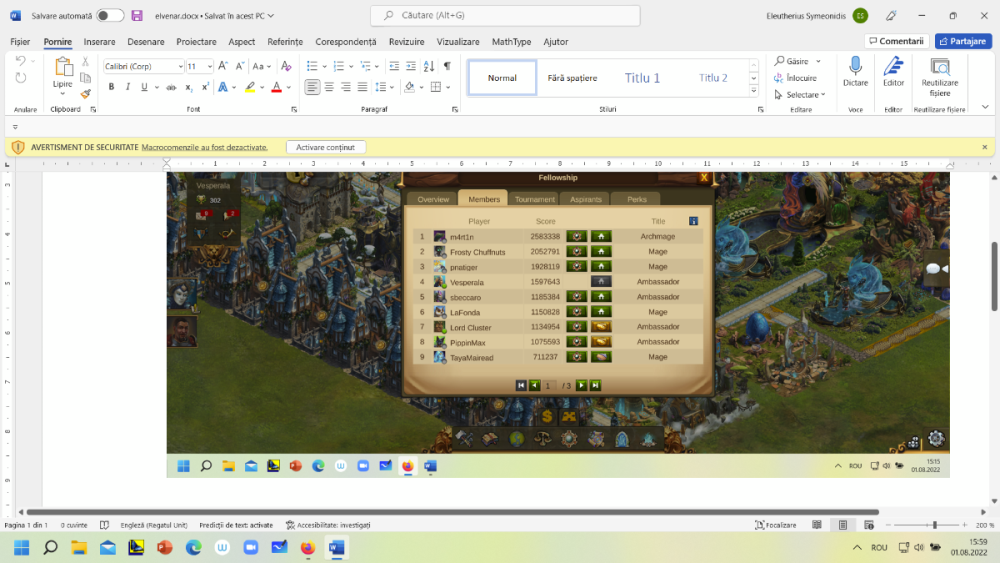Apply italic formatting
The image size is (1000, 563).
click(x=128, y=87)
